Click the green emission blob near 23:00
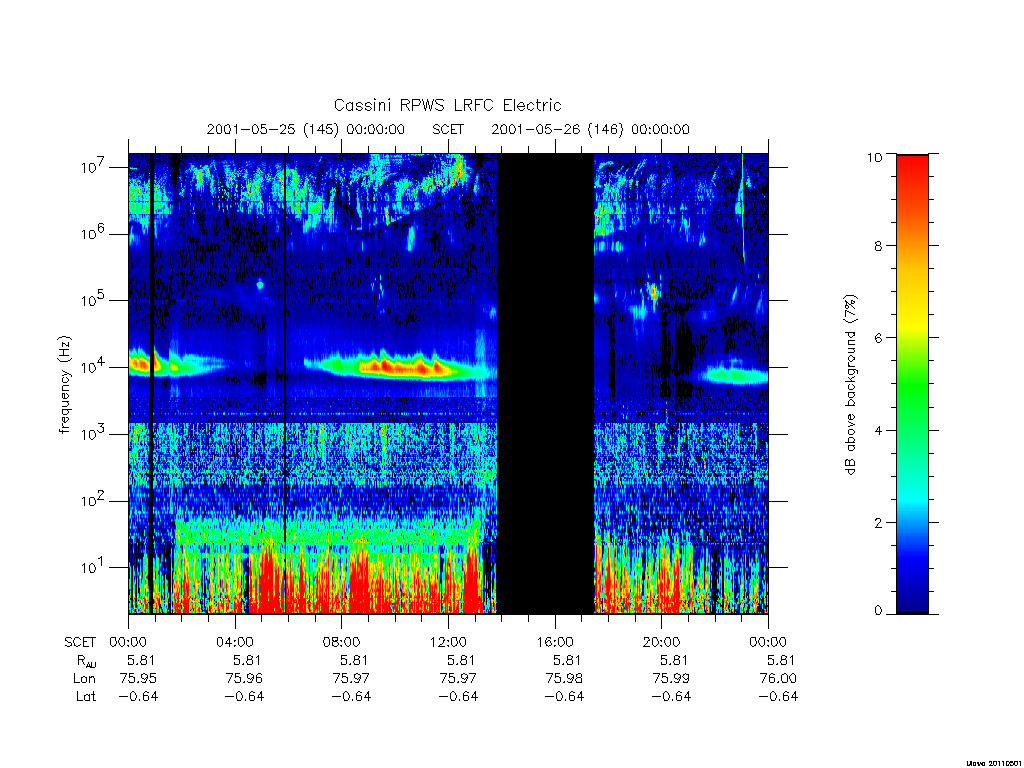1024x768 pixels. (737, 375)
